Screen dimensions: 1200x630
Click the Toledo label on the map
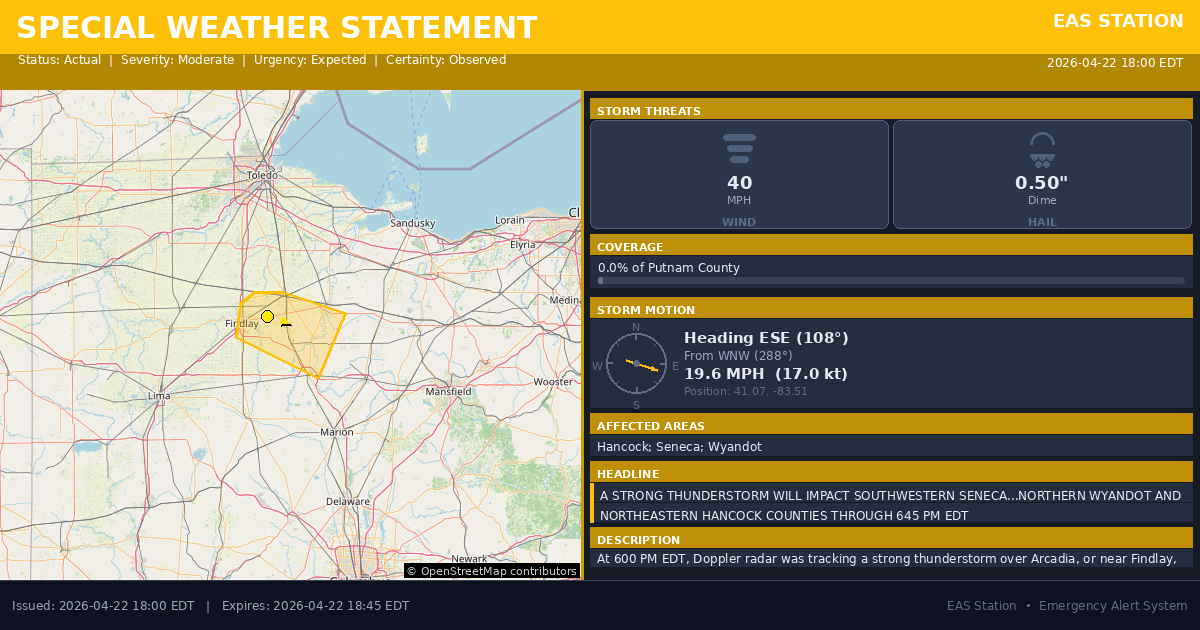[x=262, y=175]
